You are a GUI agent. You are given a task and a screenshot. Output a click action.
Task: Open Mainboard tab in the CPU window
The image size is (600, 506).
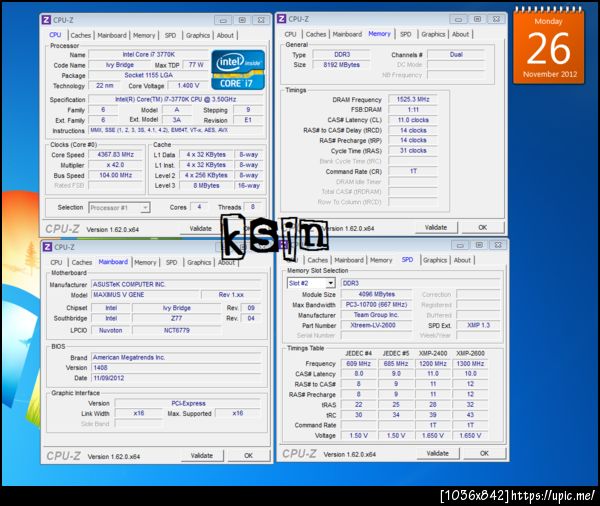112,35
